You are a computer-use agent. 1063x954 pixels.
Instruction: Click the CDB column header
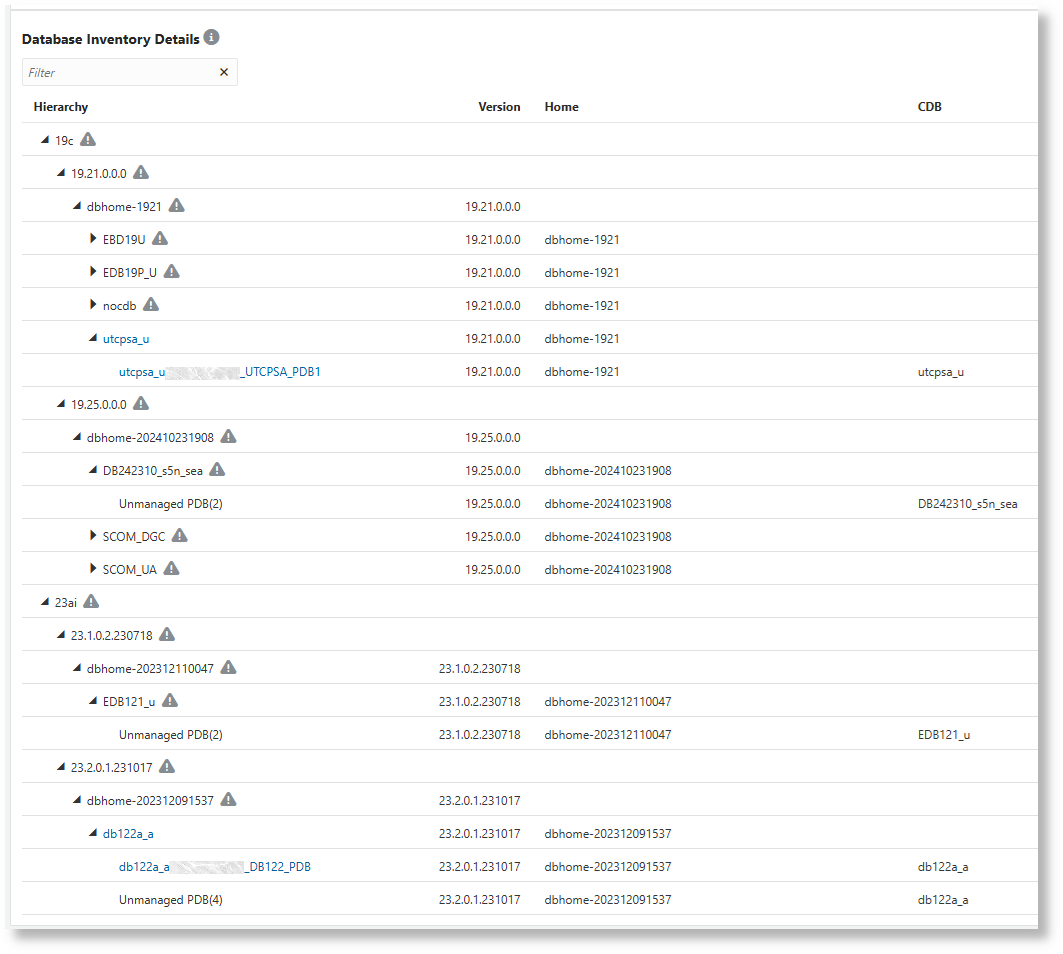pyautogui.click(x=929, y=106)
